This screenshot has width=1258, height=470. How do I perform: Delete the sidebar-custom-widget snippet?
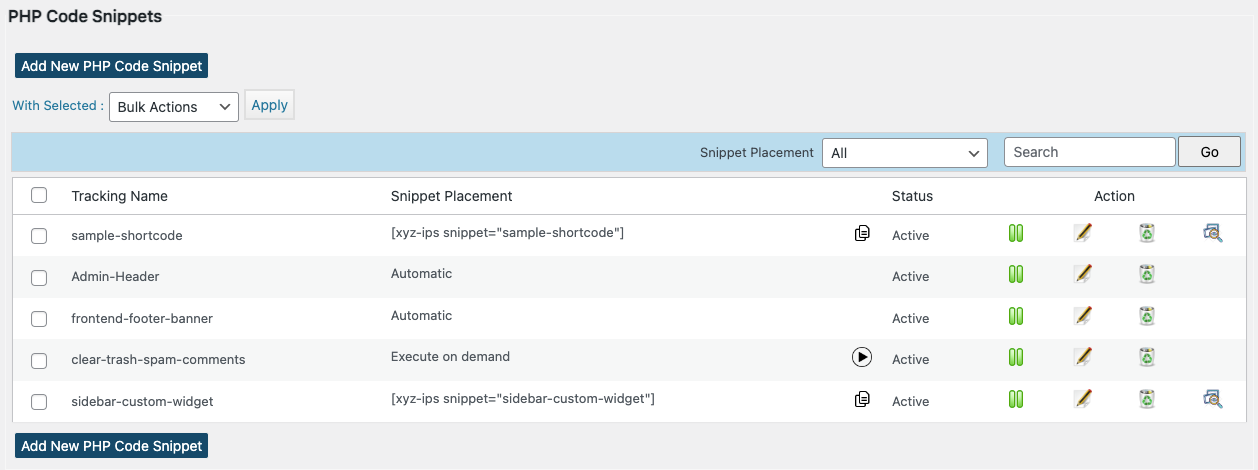click(1147, 399)
